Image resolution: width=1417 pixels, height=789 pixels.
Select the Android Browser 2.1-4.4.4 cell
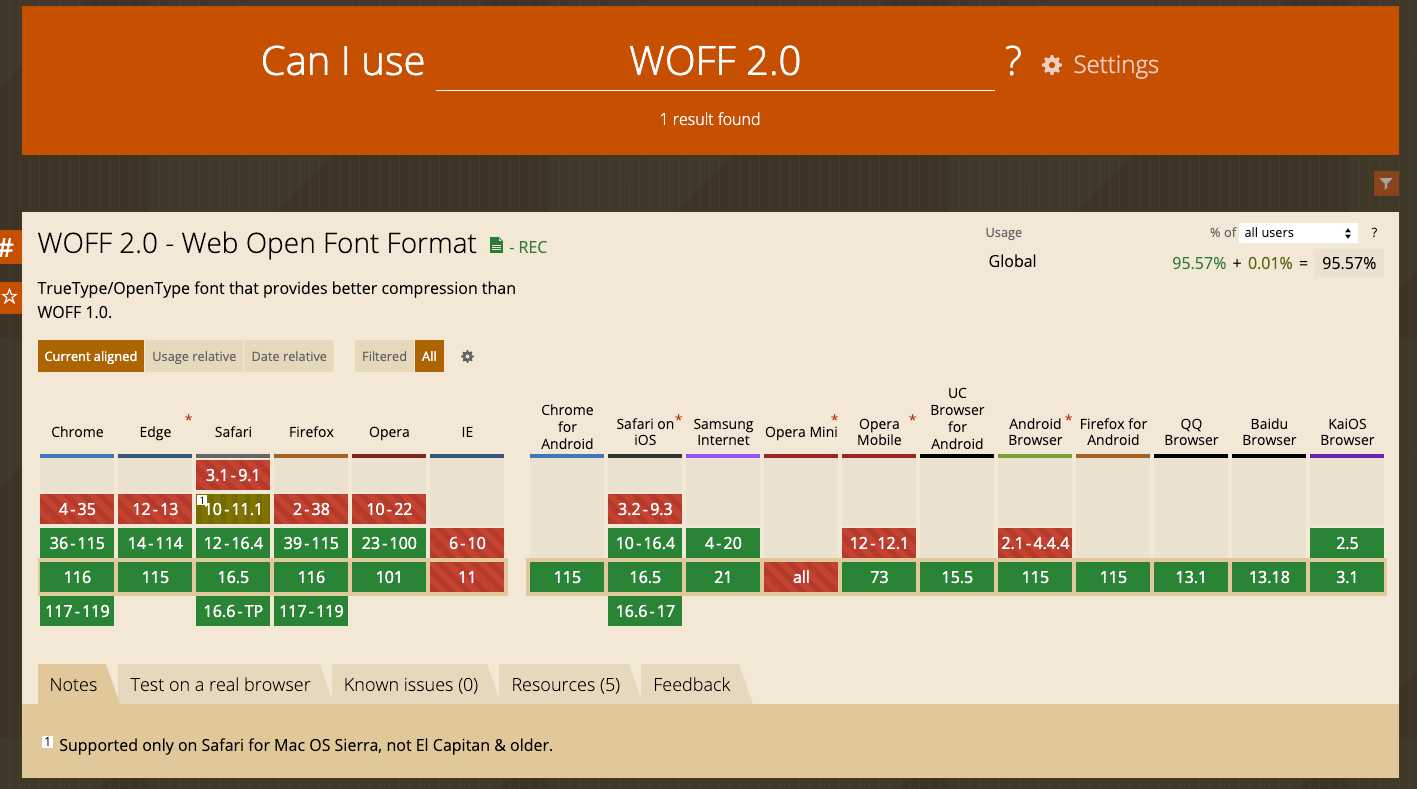click(x=1035, y=543)
